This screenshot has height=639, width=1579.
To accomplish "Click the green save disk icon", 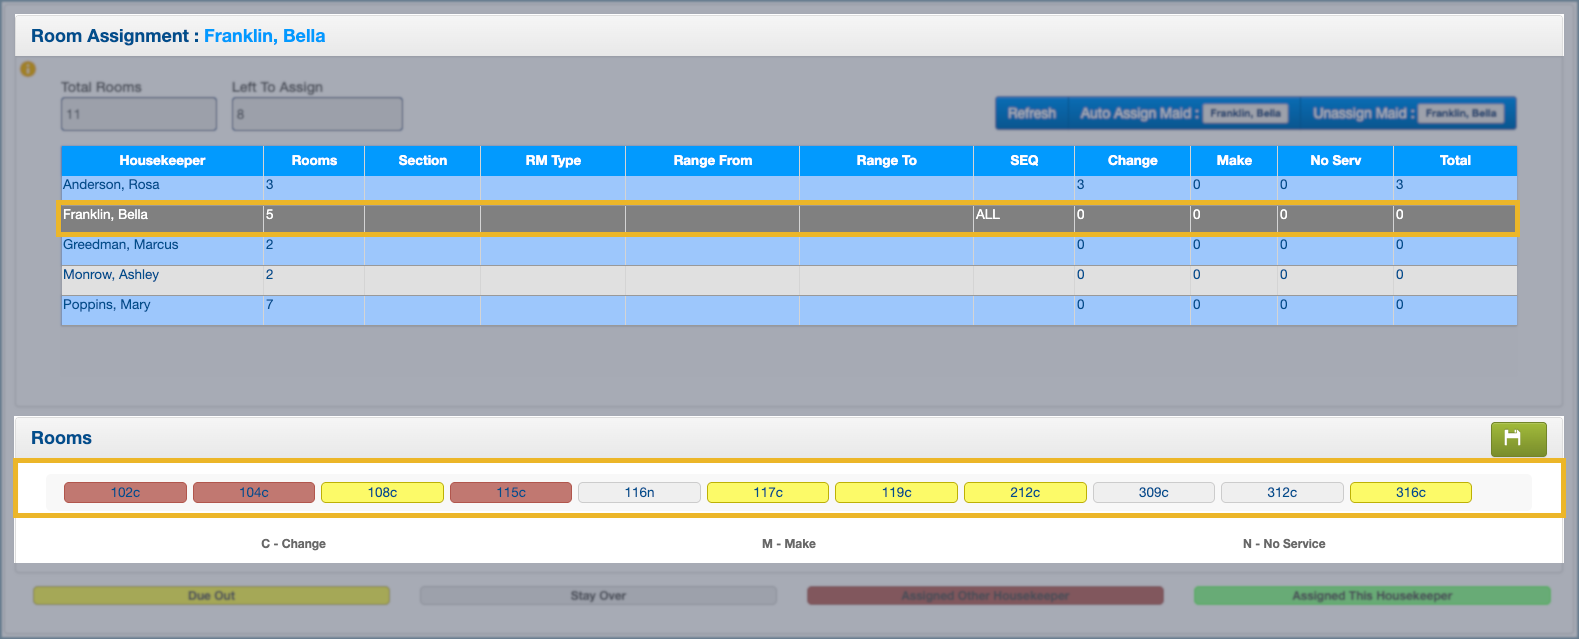I will 1517,439.
